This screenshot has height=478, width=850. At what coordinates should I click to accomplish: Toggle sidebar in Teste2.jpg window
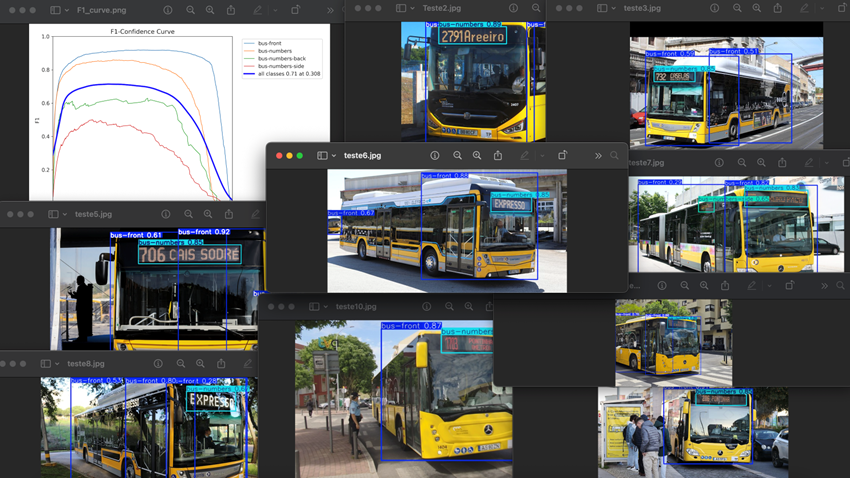[401, 8]
